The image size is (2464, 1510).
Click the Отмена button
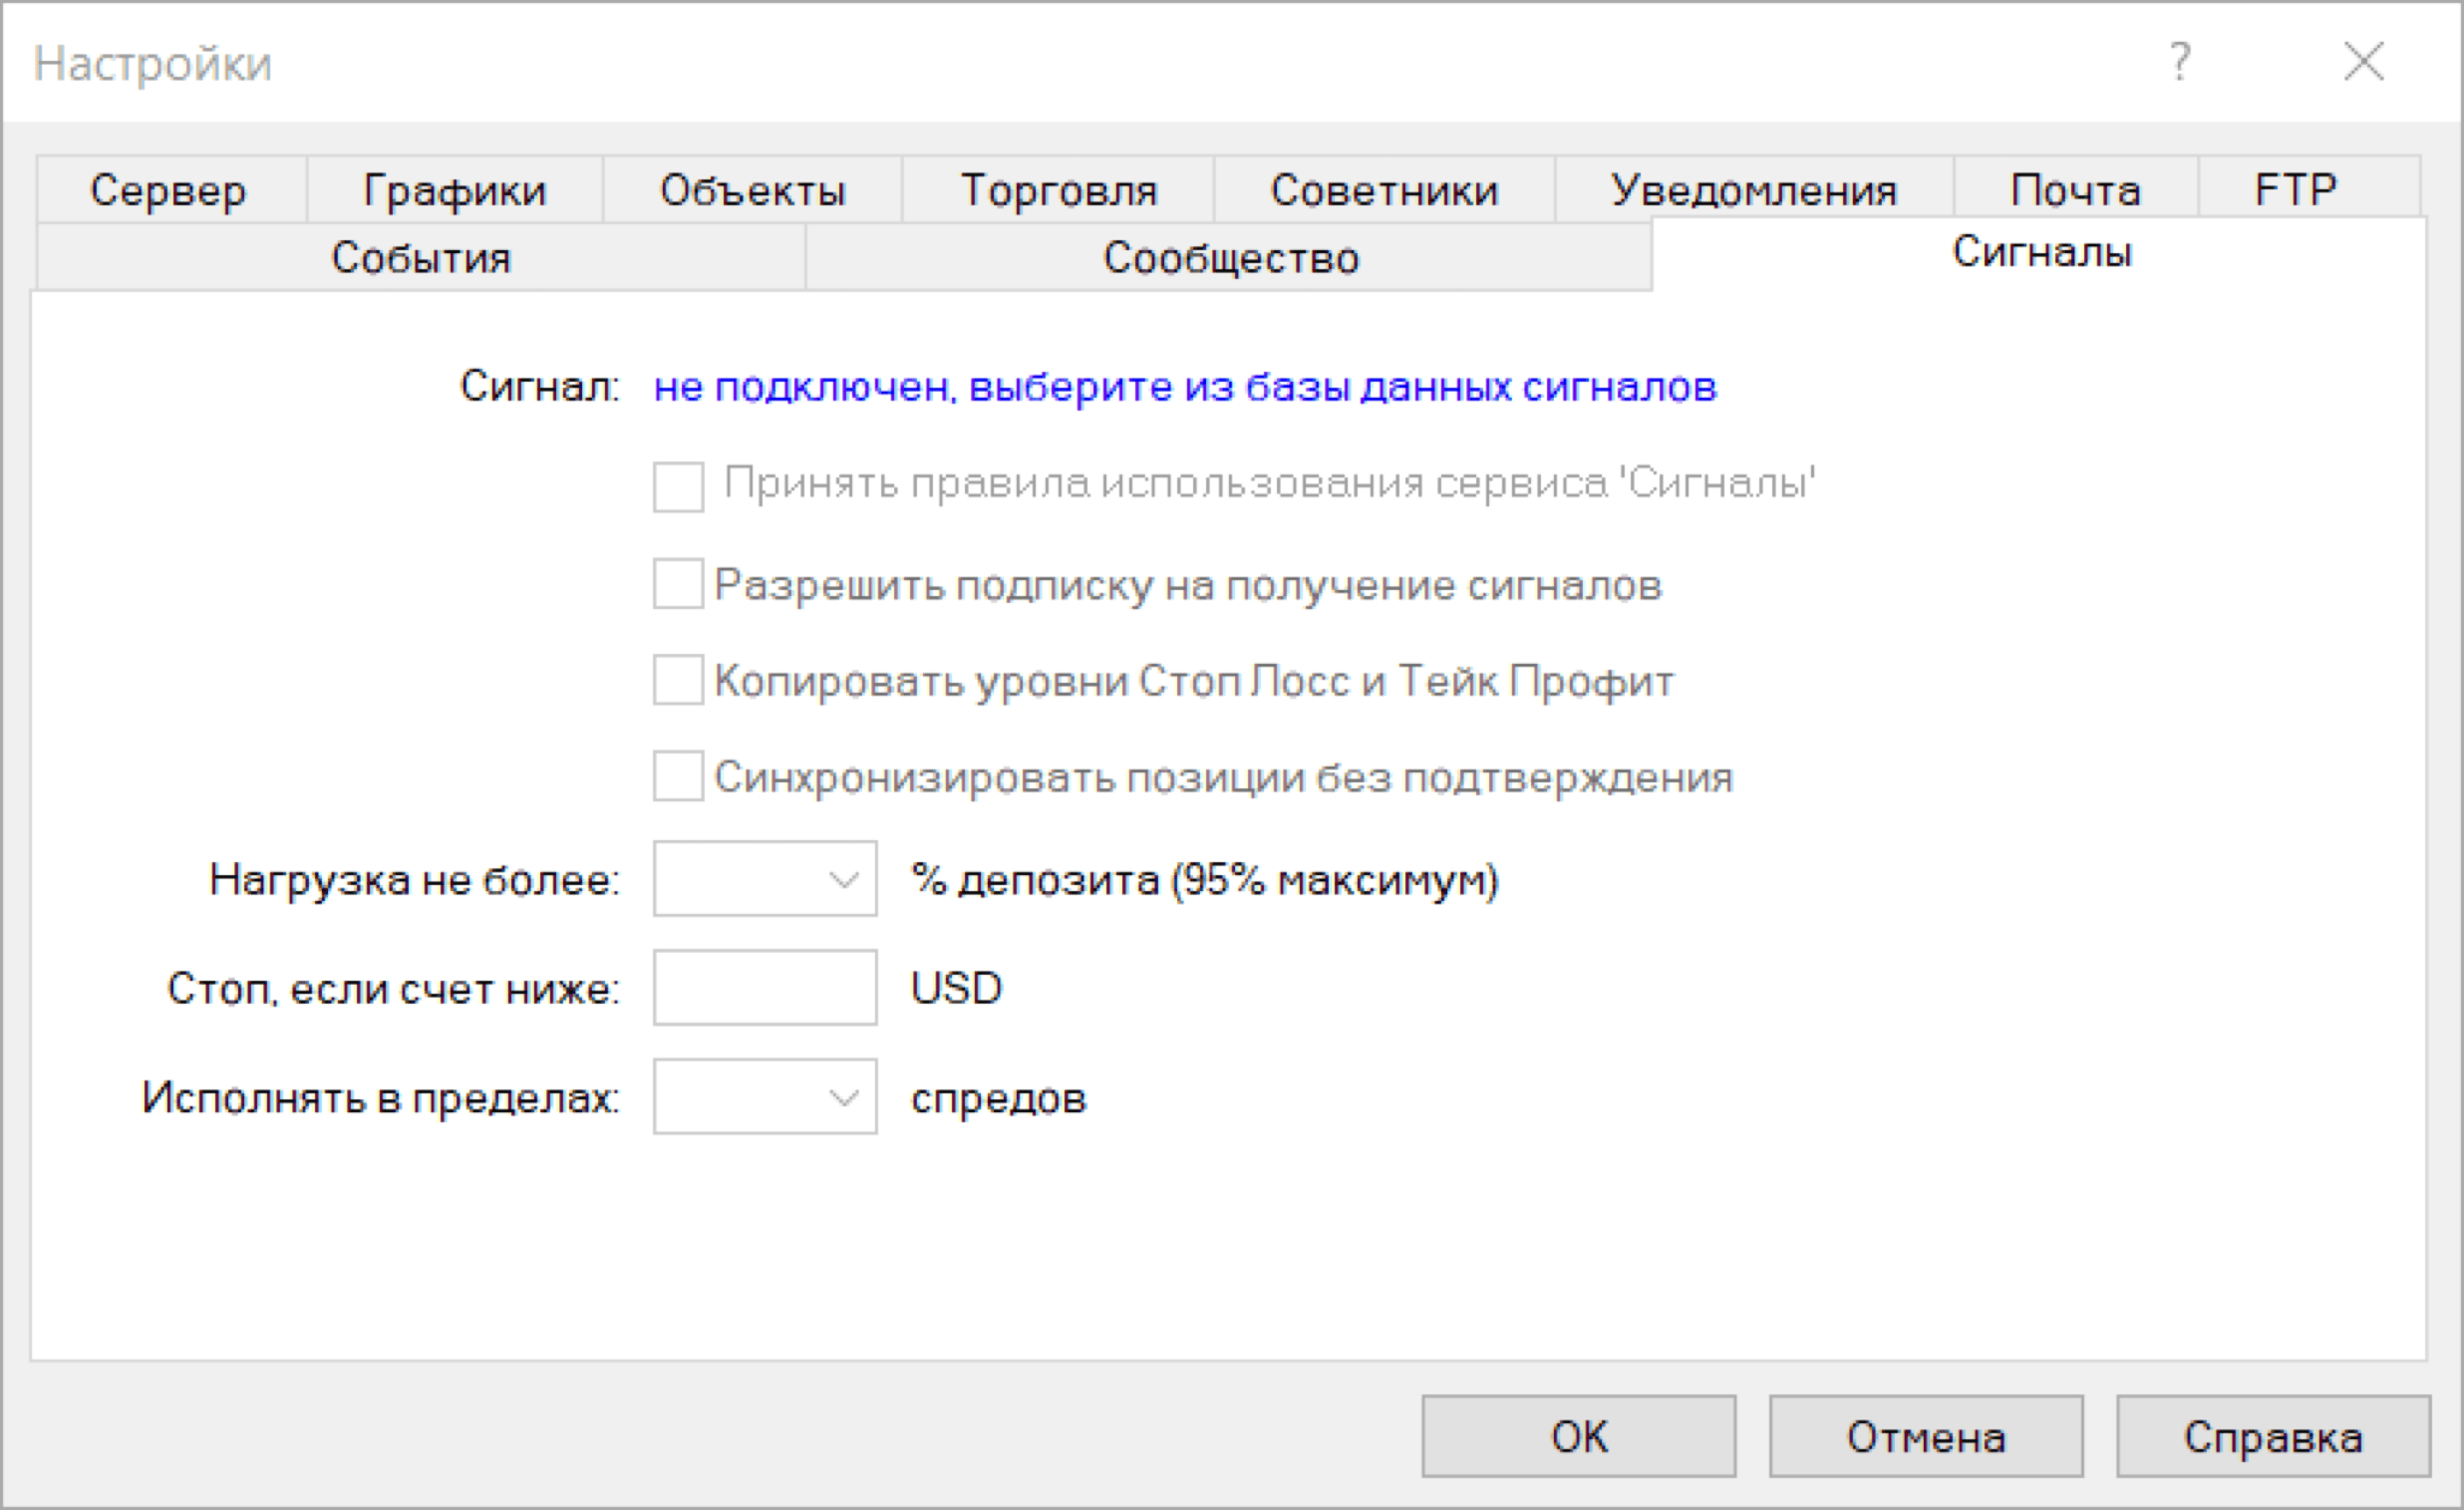pyautogui.click(x=1926, y=1437)
